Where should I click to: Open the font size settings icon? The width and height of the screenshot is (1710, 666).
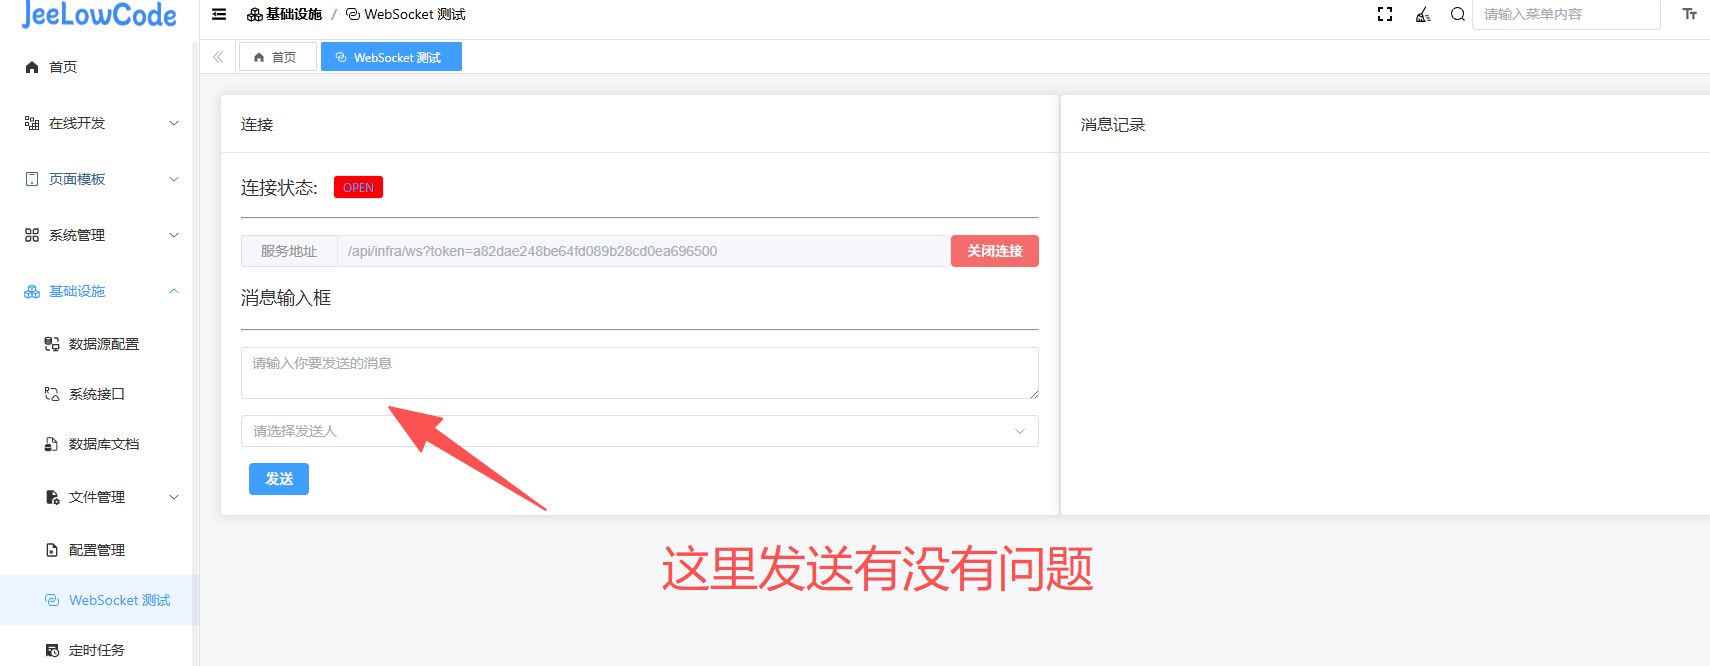pos(1689,14)
